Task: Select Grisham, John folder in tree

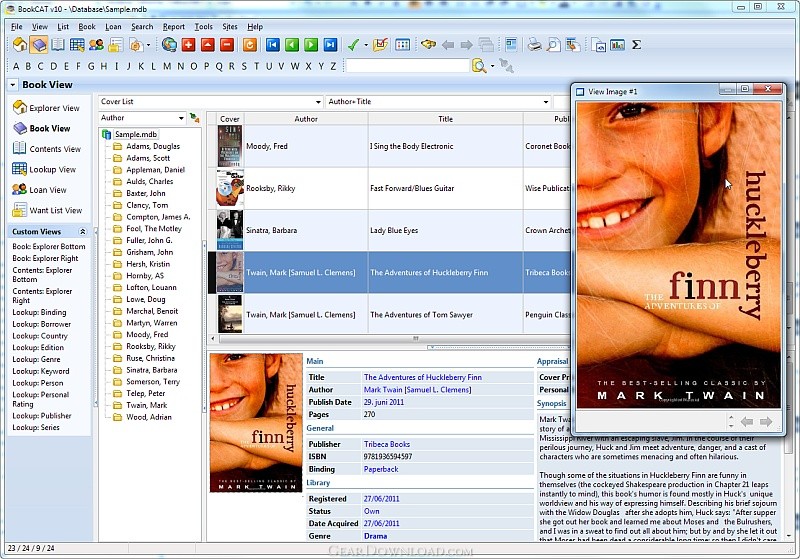Action: 149,252
